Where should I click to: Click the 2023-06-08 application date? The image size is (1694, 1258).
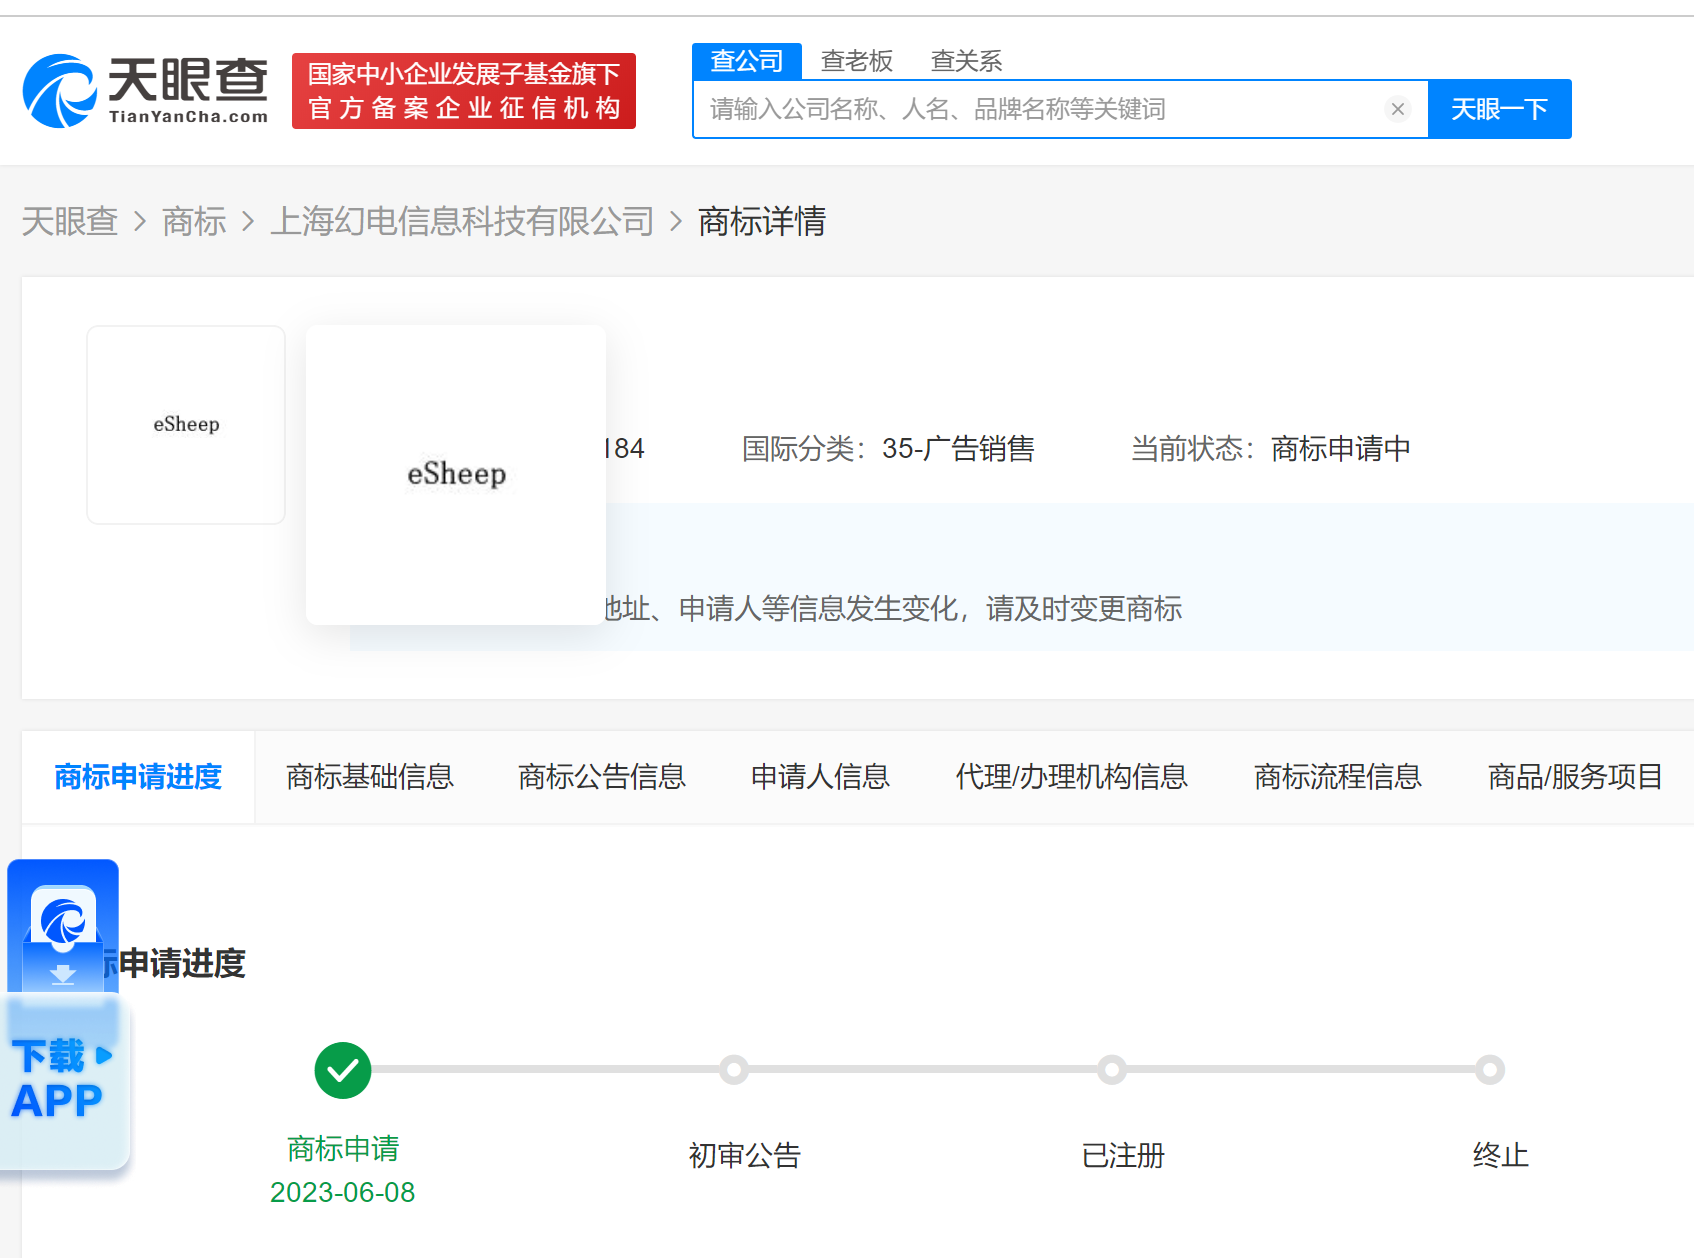click(343, 1192)
